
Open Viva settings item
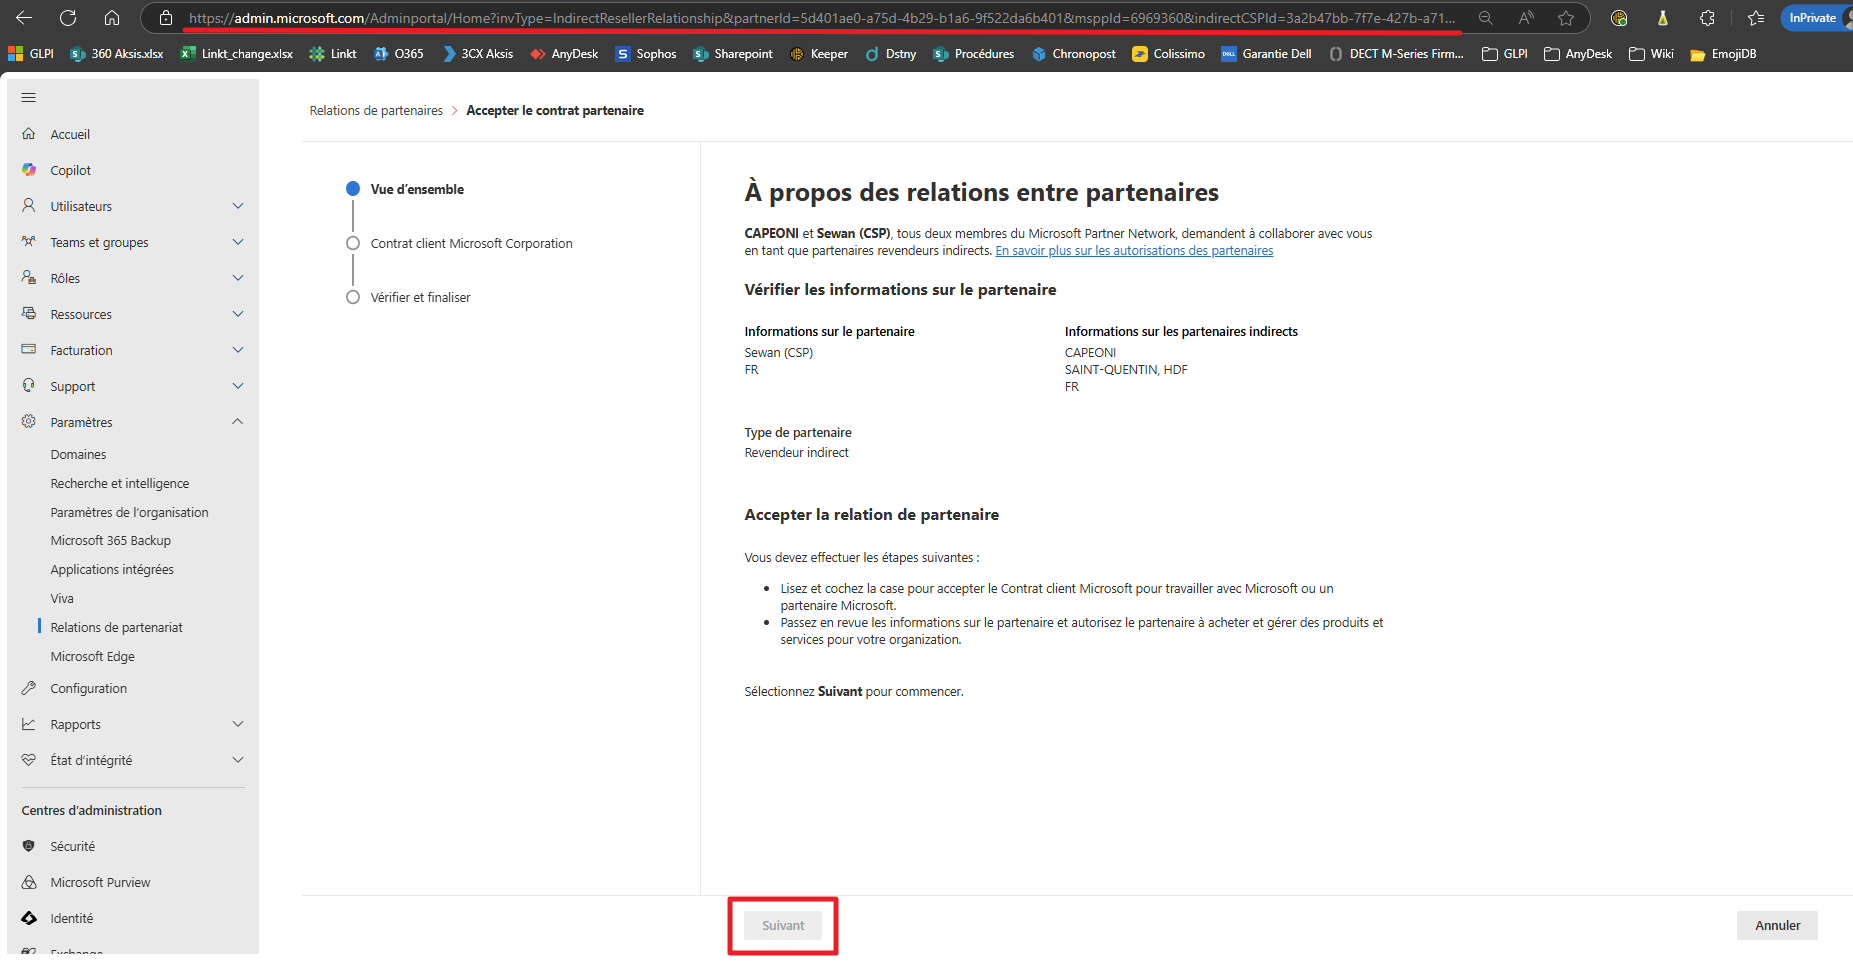pos(62,598)
